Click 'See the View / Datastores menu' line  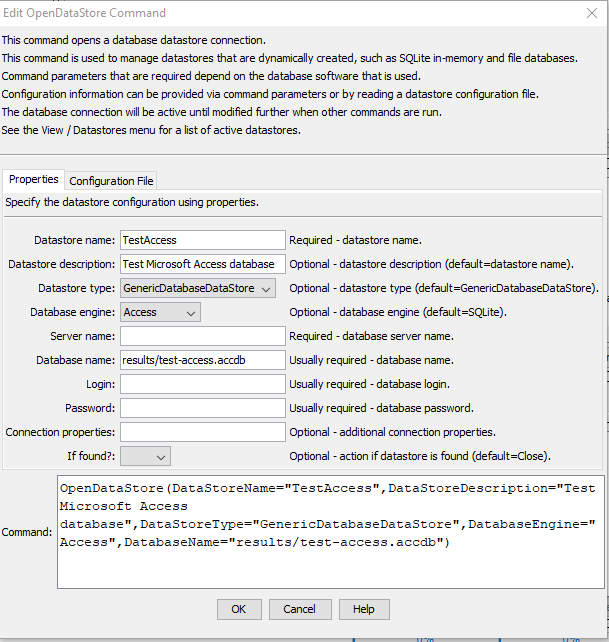[x=151, y=130]
